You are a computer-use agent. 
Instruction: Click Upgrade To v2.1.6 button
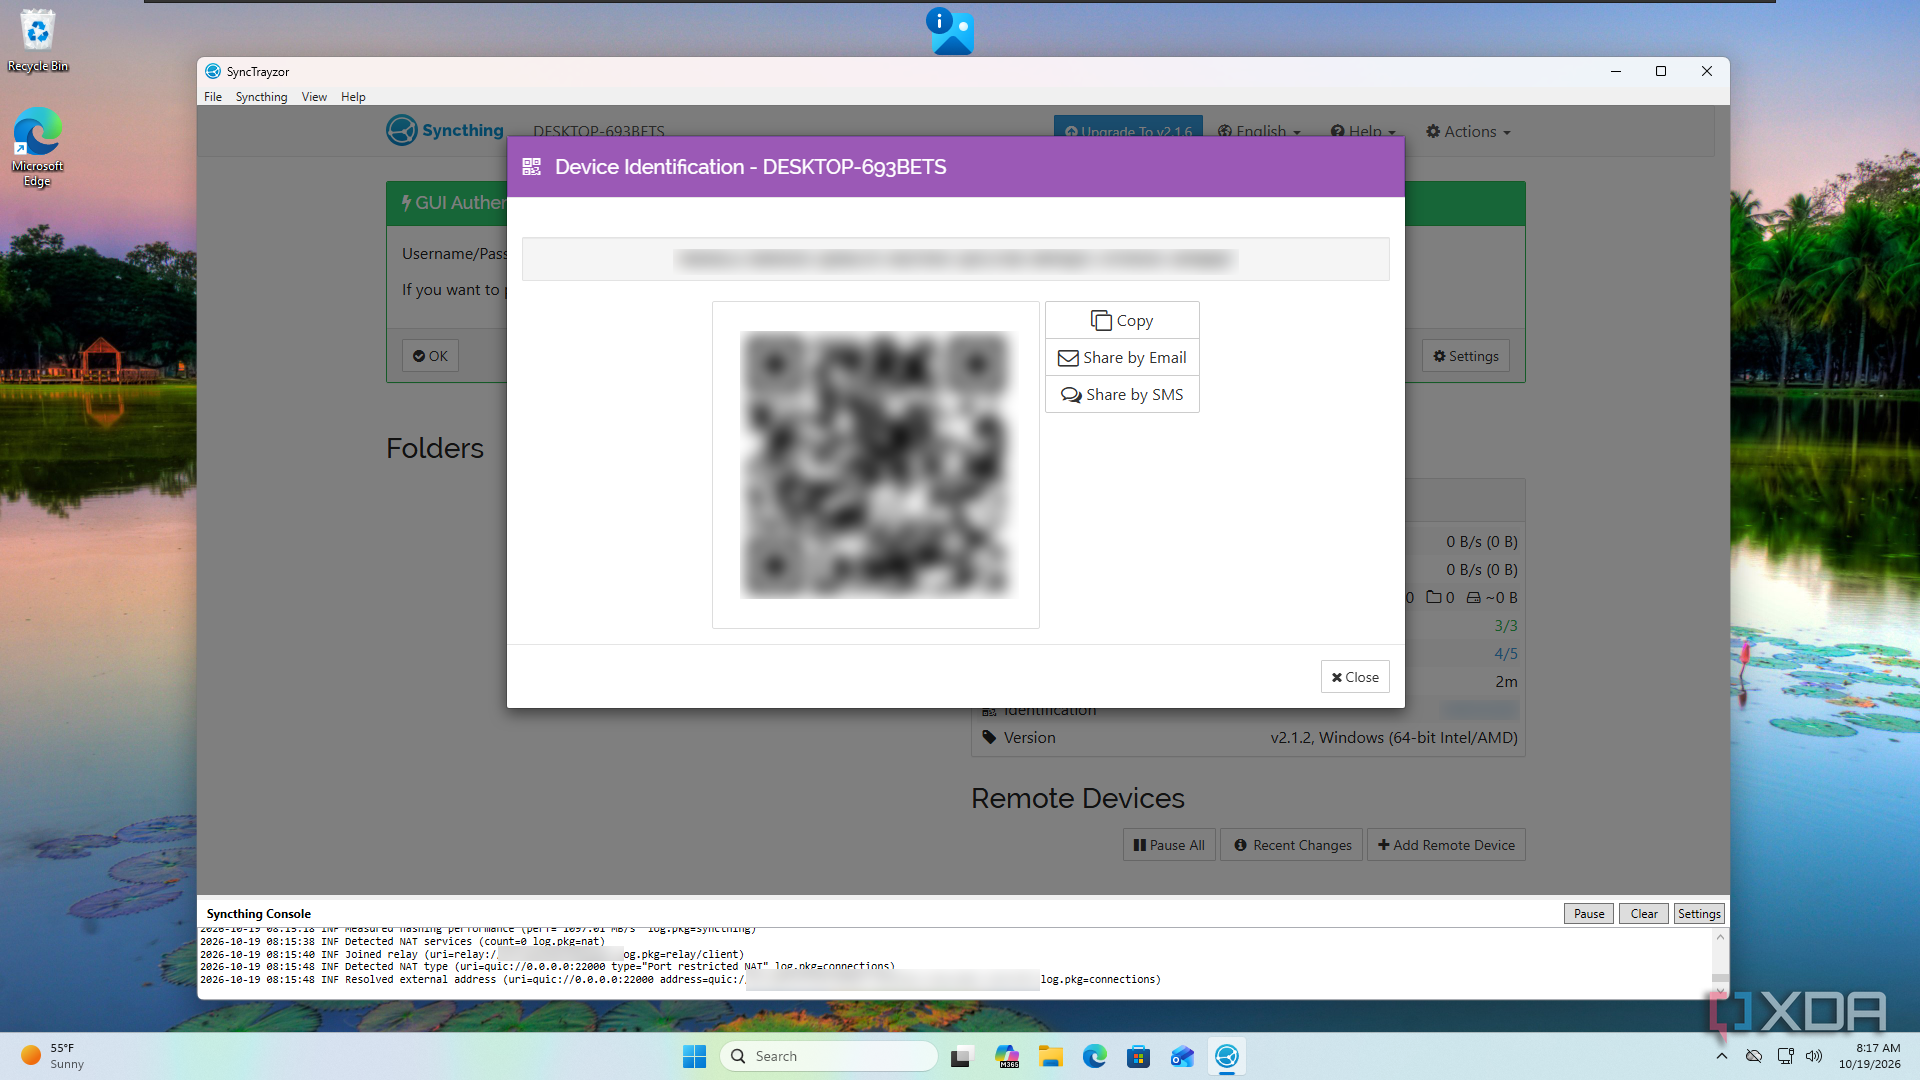tap(1128, 128)
